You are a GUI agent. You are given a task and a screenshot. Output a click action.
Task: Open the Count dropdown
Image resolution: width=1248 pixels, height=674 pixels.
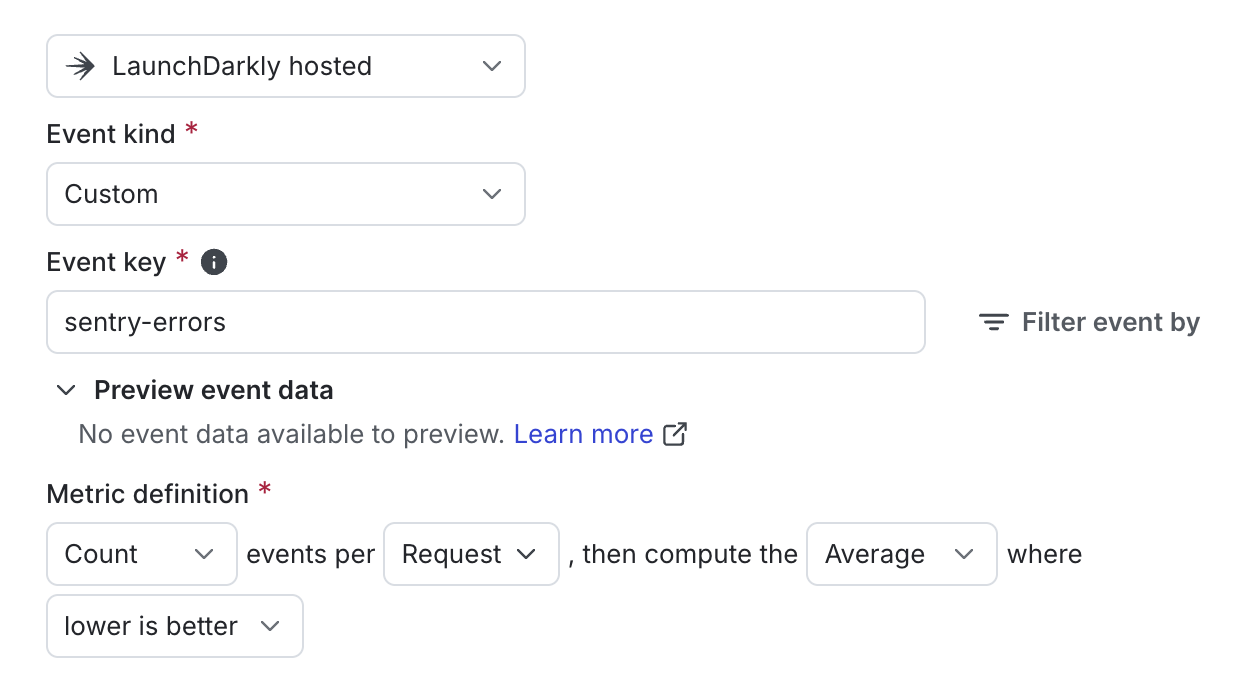[142, 554]
